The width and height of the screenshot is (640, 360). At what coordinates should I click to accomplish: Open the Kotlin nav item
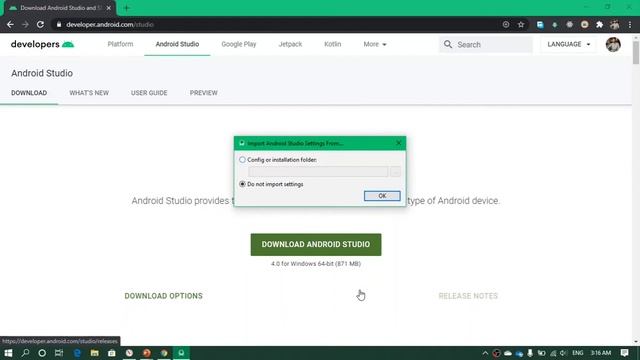pyautogui.click(x=333, y=44)
